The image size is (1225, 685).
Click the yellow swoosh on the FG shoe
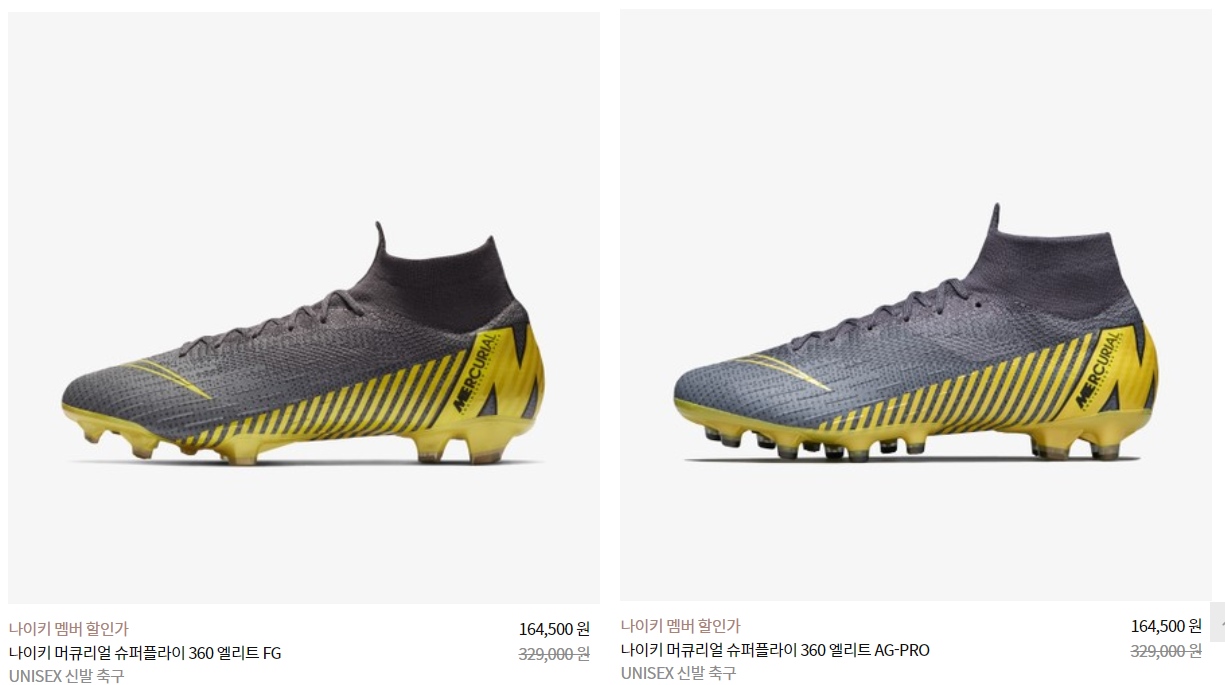[x=168, y=378]
